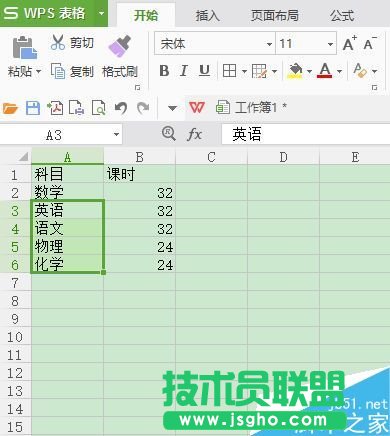Open the 宋体 font name dropdown
Screen dimensions: 390x436
click(269, 44)
